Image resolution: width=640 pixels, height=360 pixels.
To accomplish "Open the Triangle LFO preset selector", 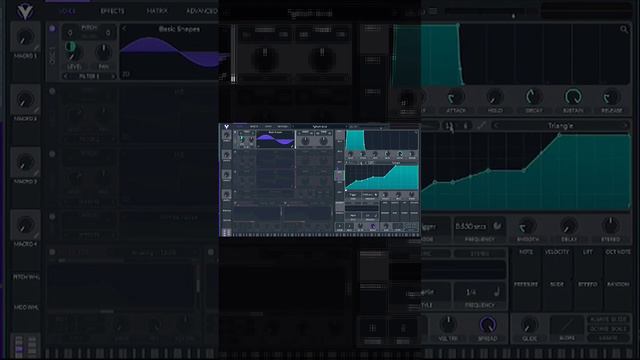I will point(560,126).
